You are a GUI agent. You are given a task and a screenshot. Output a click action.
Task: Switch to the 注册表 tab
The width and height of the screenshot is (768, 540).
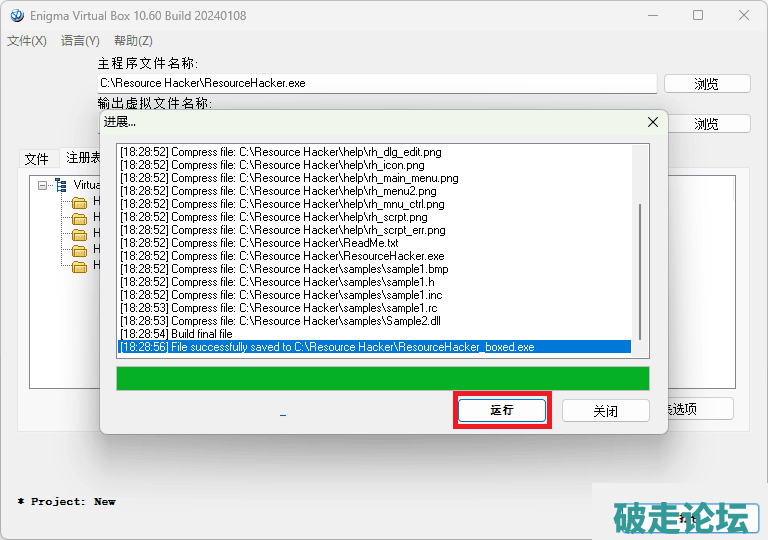[x=82, y=158]
